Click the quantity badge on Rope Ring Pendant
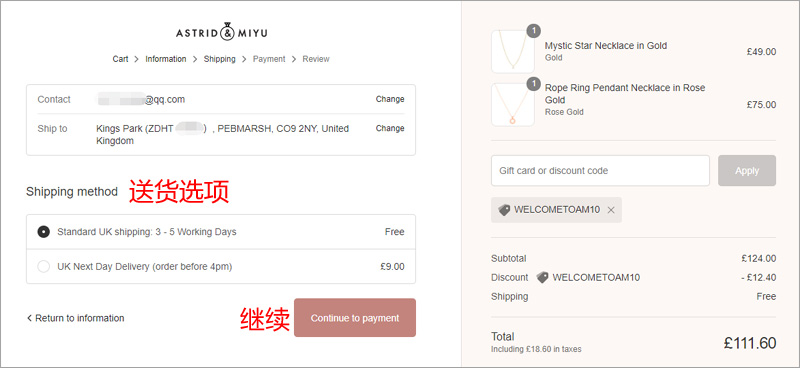The height and width of the screenshot is (368, 800). click(x=534, y=84)
